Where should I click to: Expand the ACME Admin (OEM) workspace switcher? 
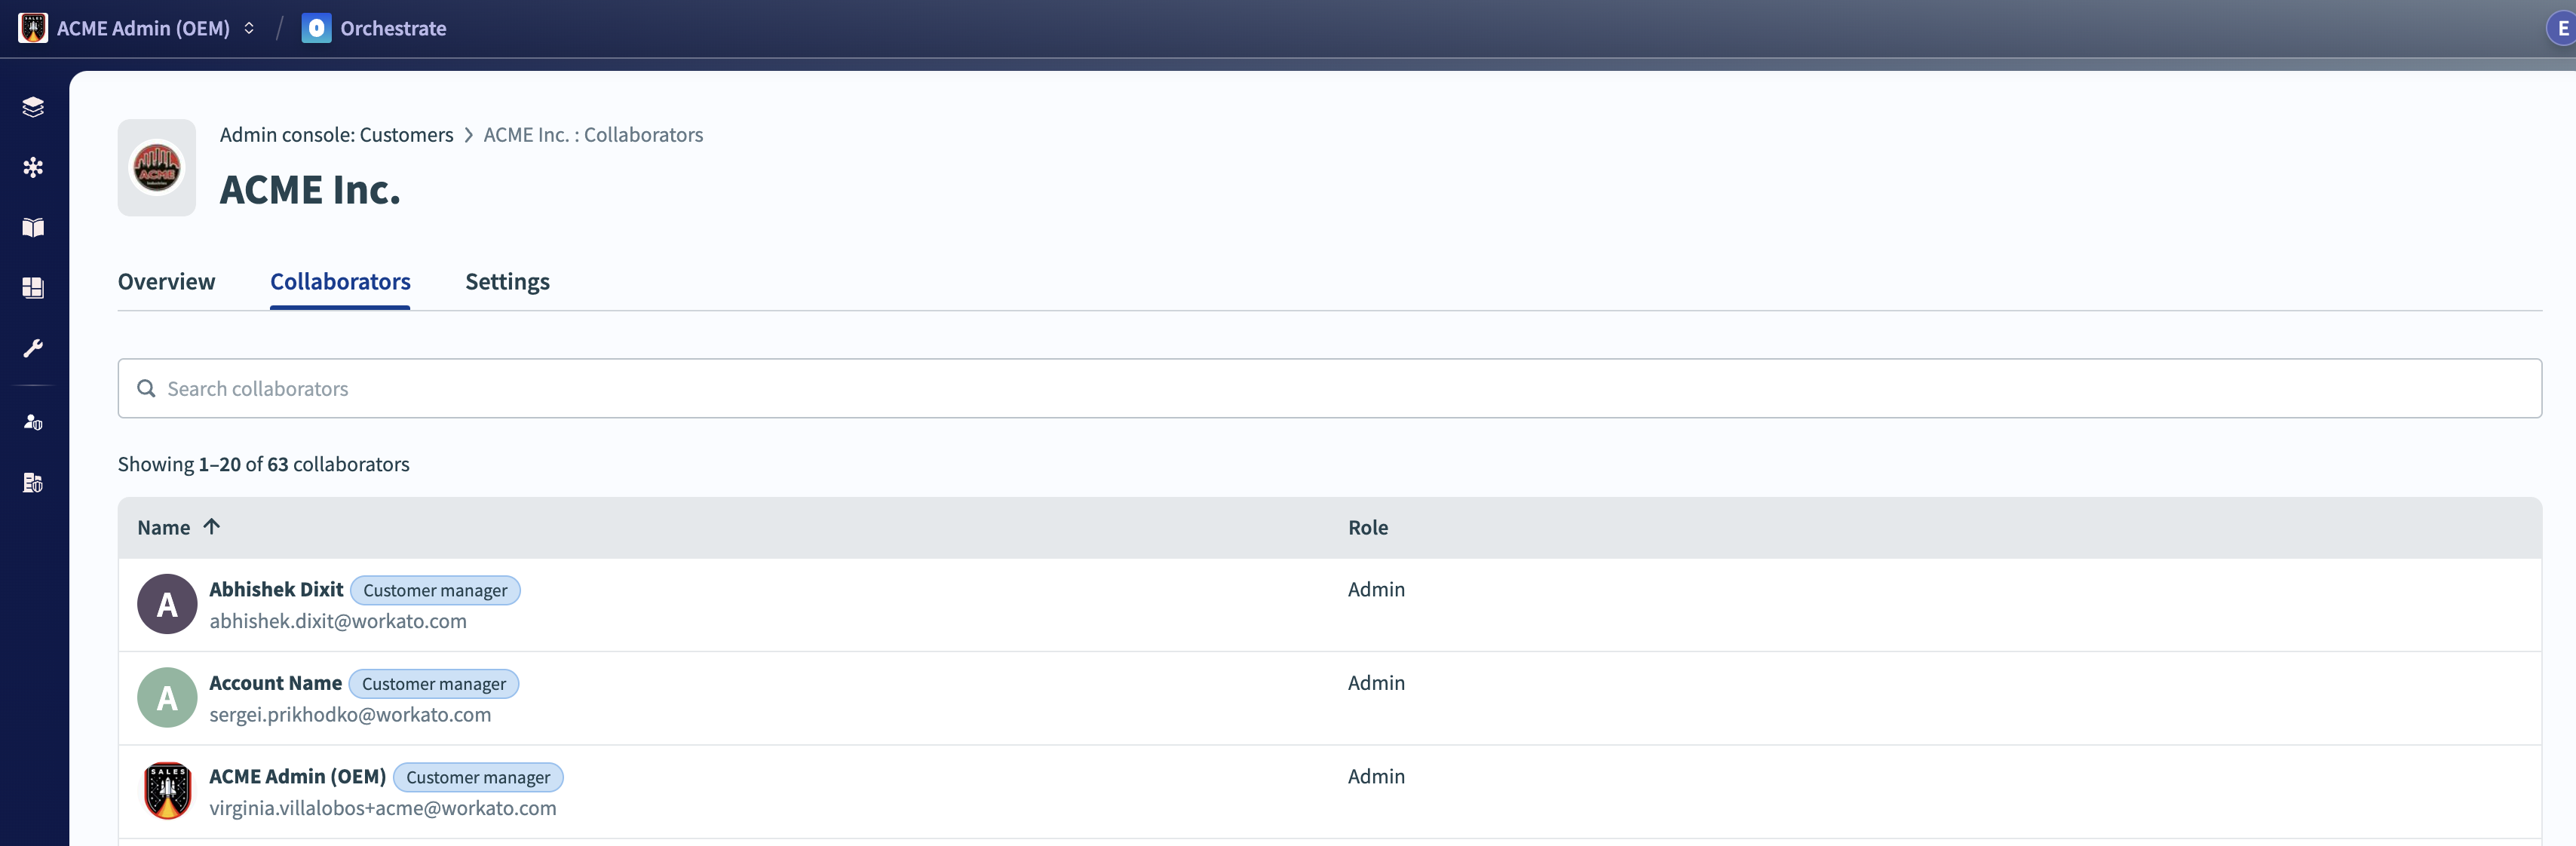249,28
